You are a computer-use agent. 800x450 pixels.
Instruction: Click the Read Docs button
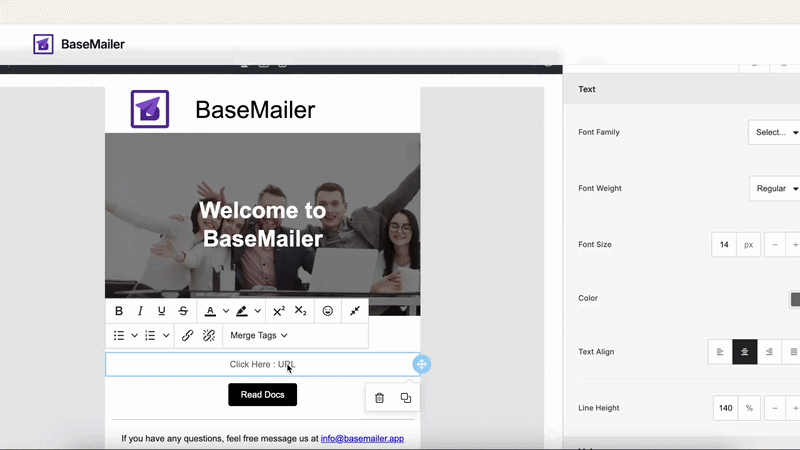[262, 394]
